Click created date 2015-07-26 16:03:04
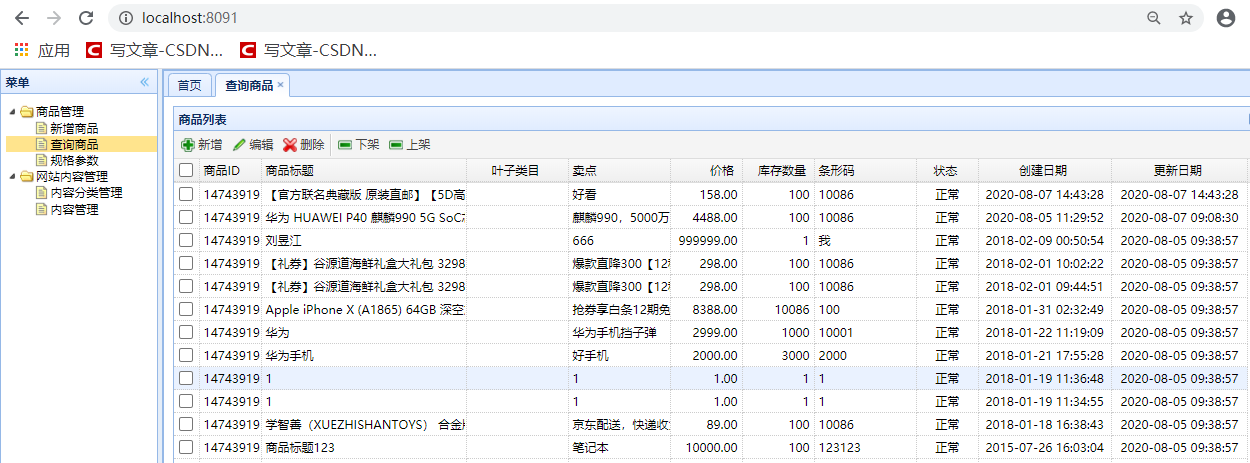 click(1045, 447)
